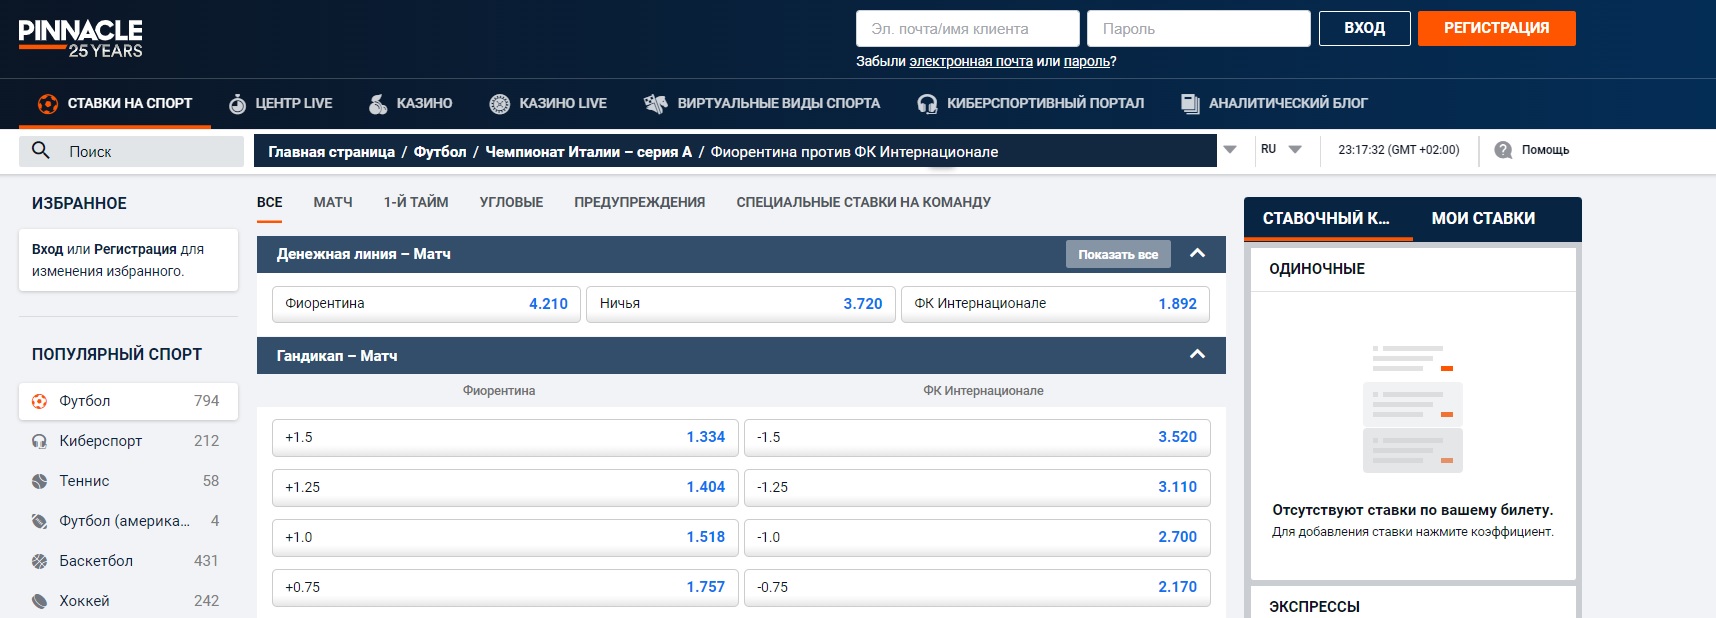Click the email/username input field
Viewport: 1716px width, 618px height.
coord(968,28)
